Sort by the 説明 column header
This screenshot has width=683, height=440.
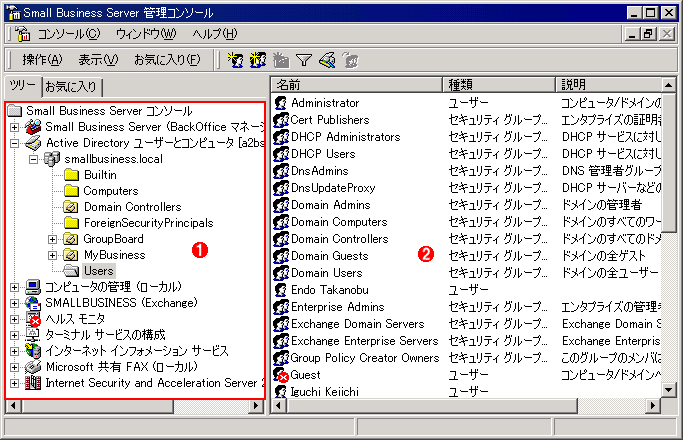click(x=609, y=85)
